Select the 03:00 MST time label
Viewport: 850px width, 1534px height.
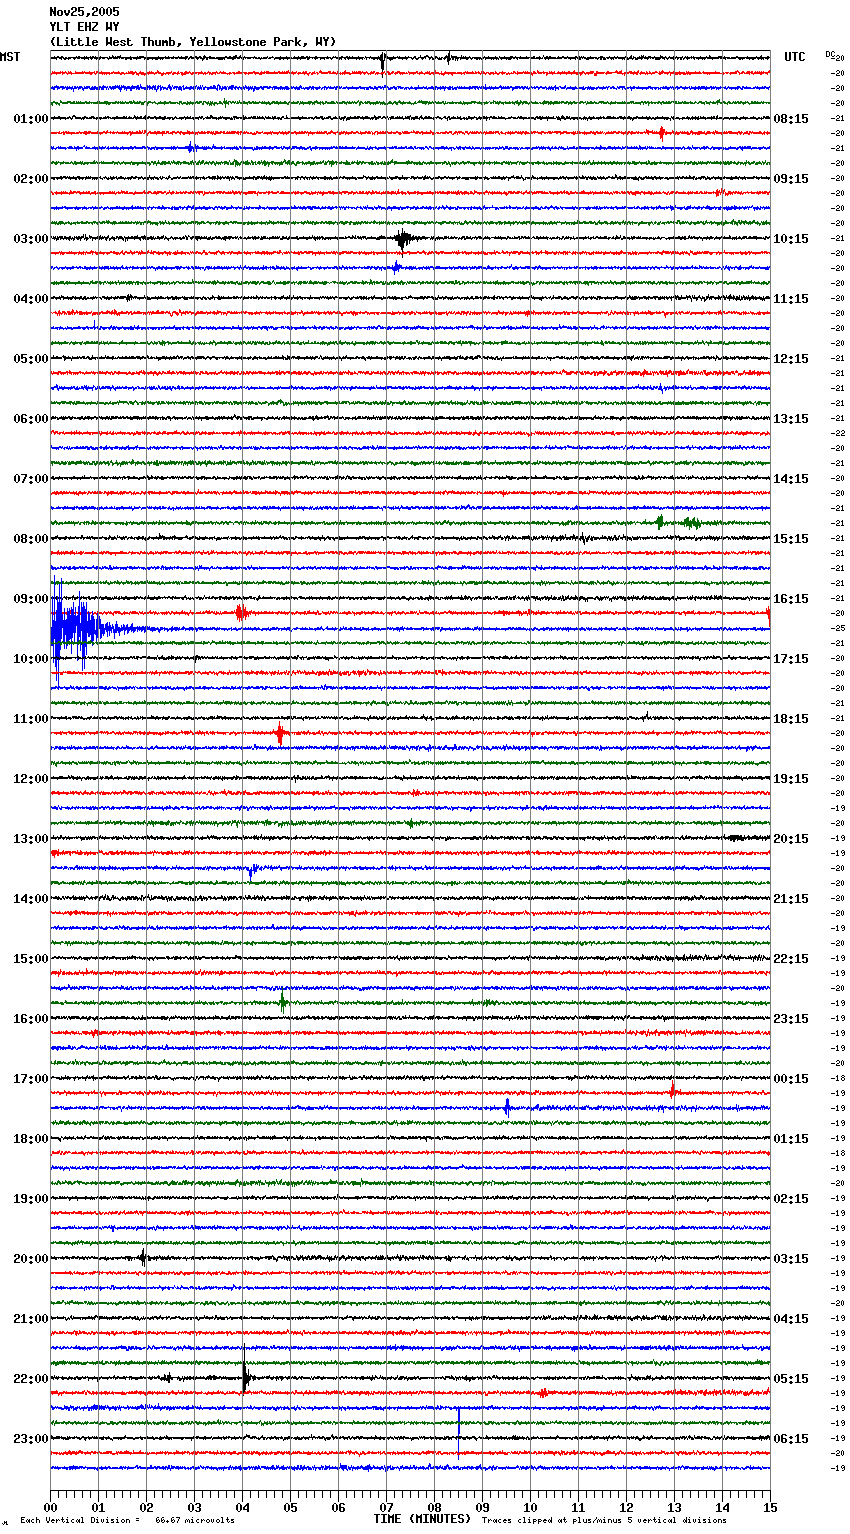30,239
